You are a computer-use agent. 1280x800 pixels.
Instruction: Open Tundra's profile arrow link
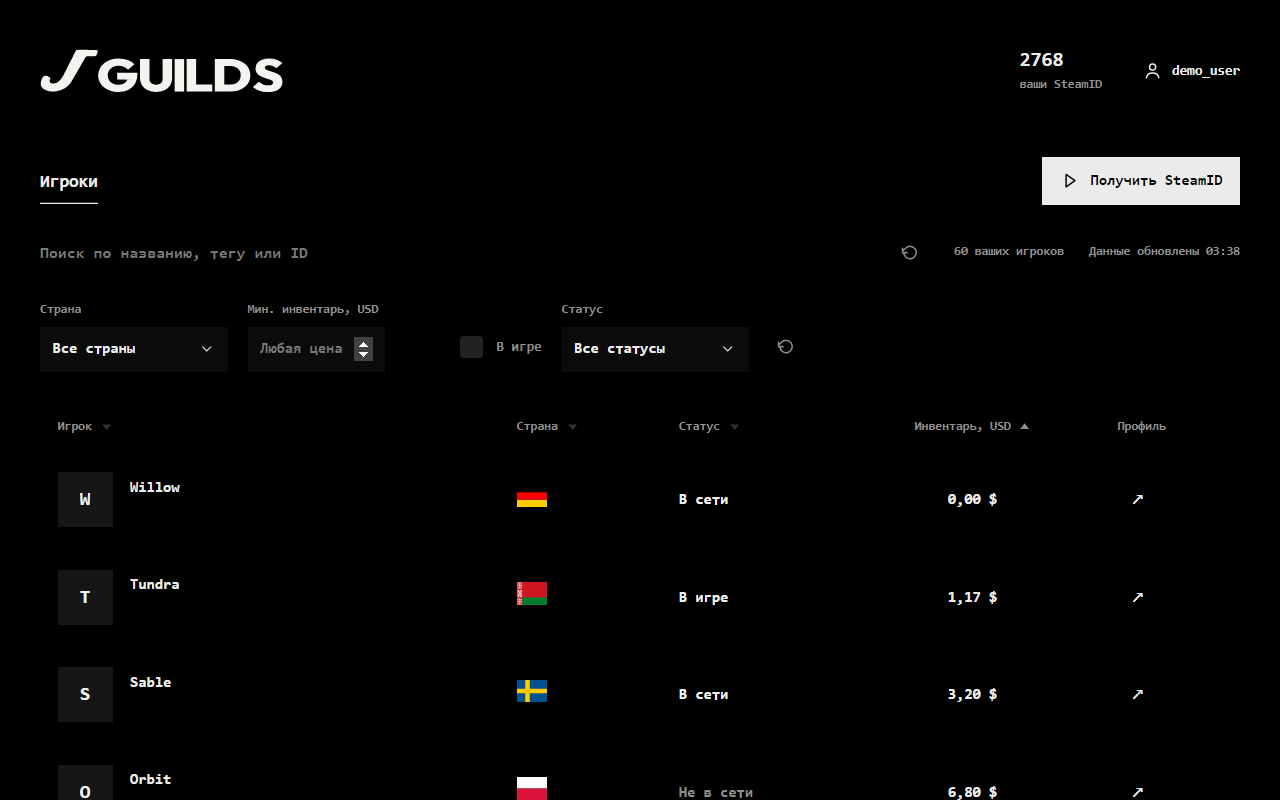point(1137,597)
